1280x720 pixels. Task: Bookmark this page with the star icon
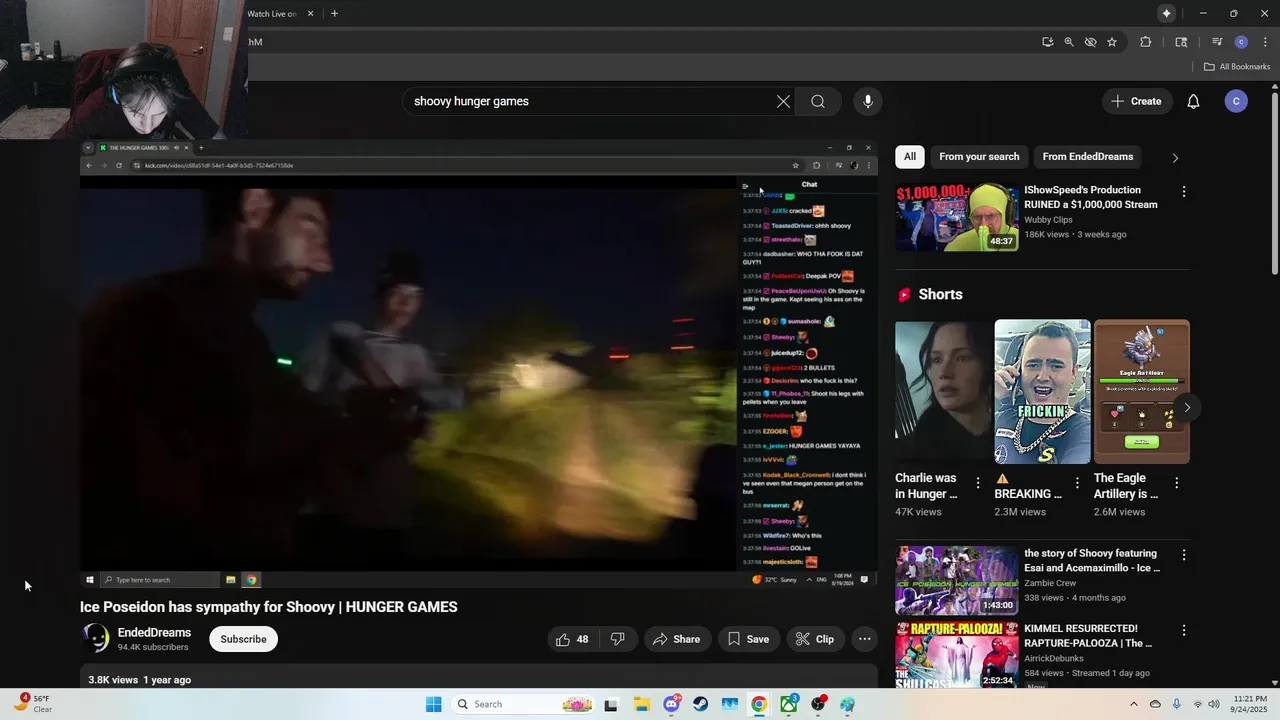click(x=1112, y=42)
